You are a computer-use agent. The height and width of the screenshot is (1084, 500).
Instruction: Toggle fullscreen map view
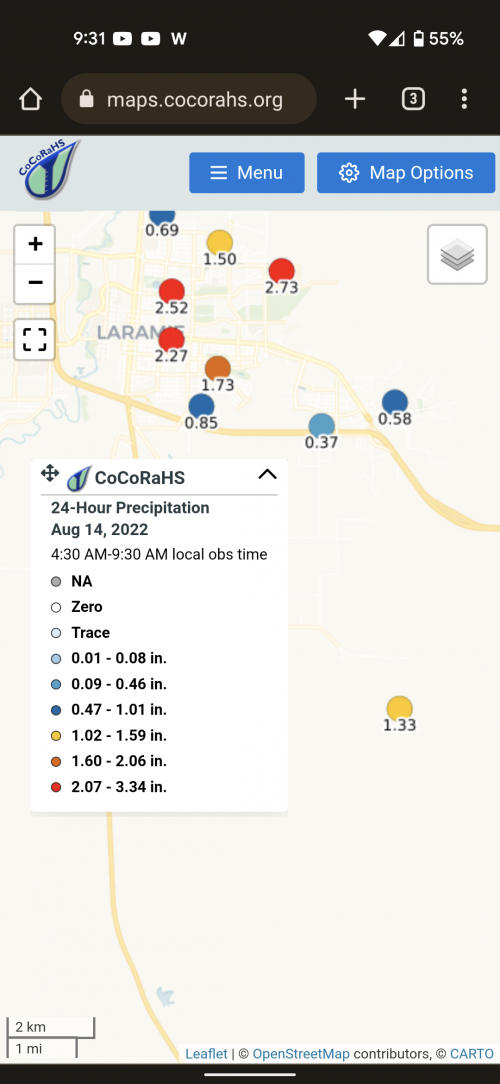[x=35, y=339]
